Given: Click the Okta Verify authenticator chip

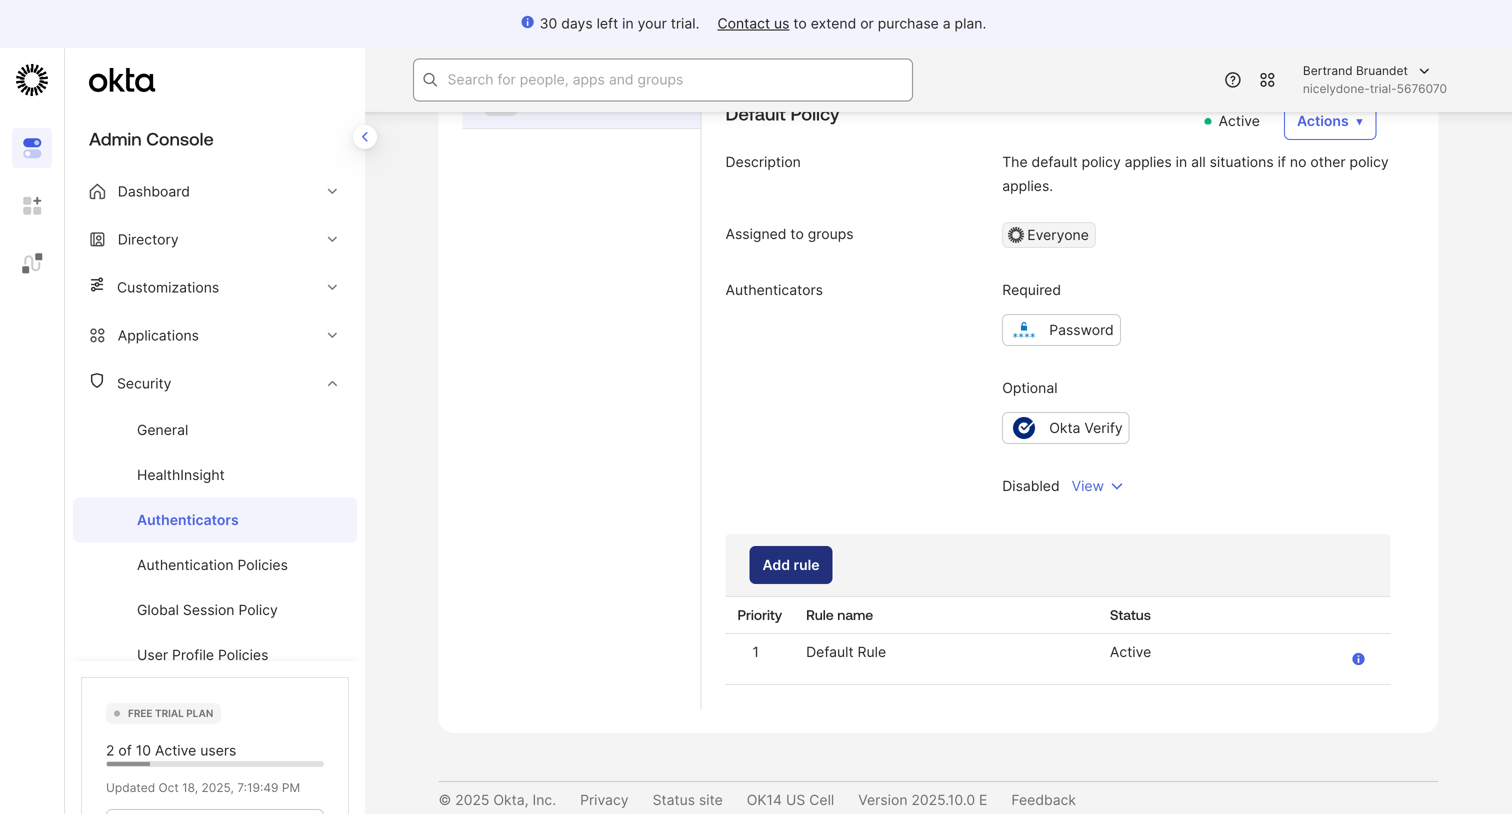Looking at the screenshot, I should tap(1065, 428).
